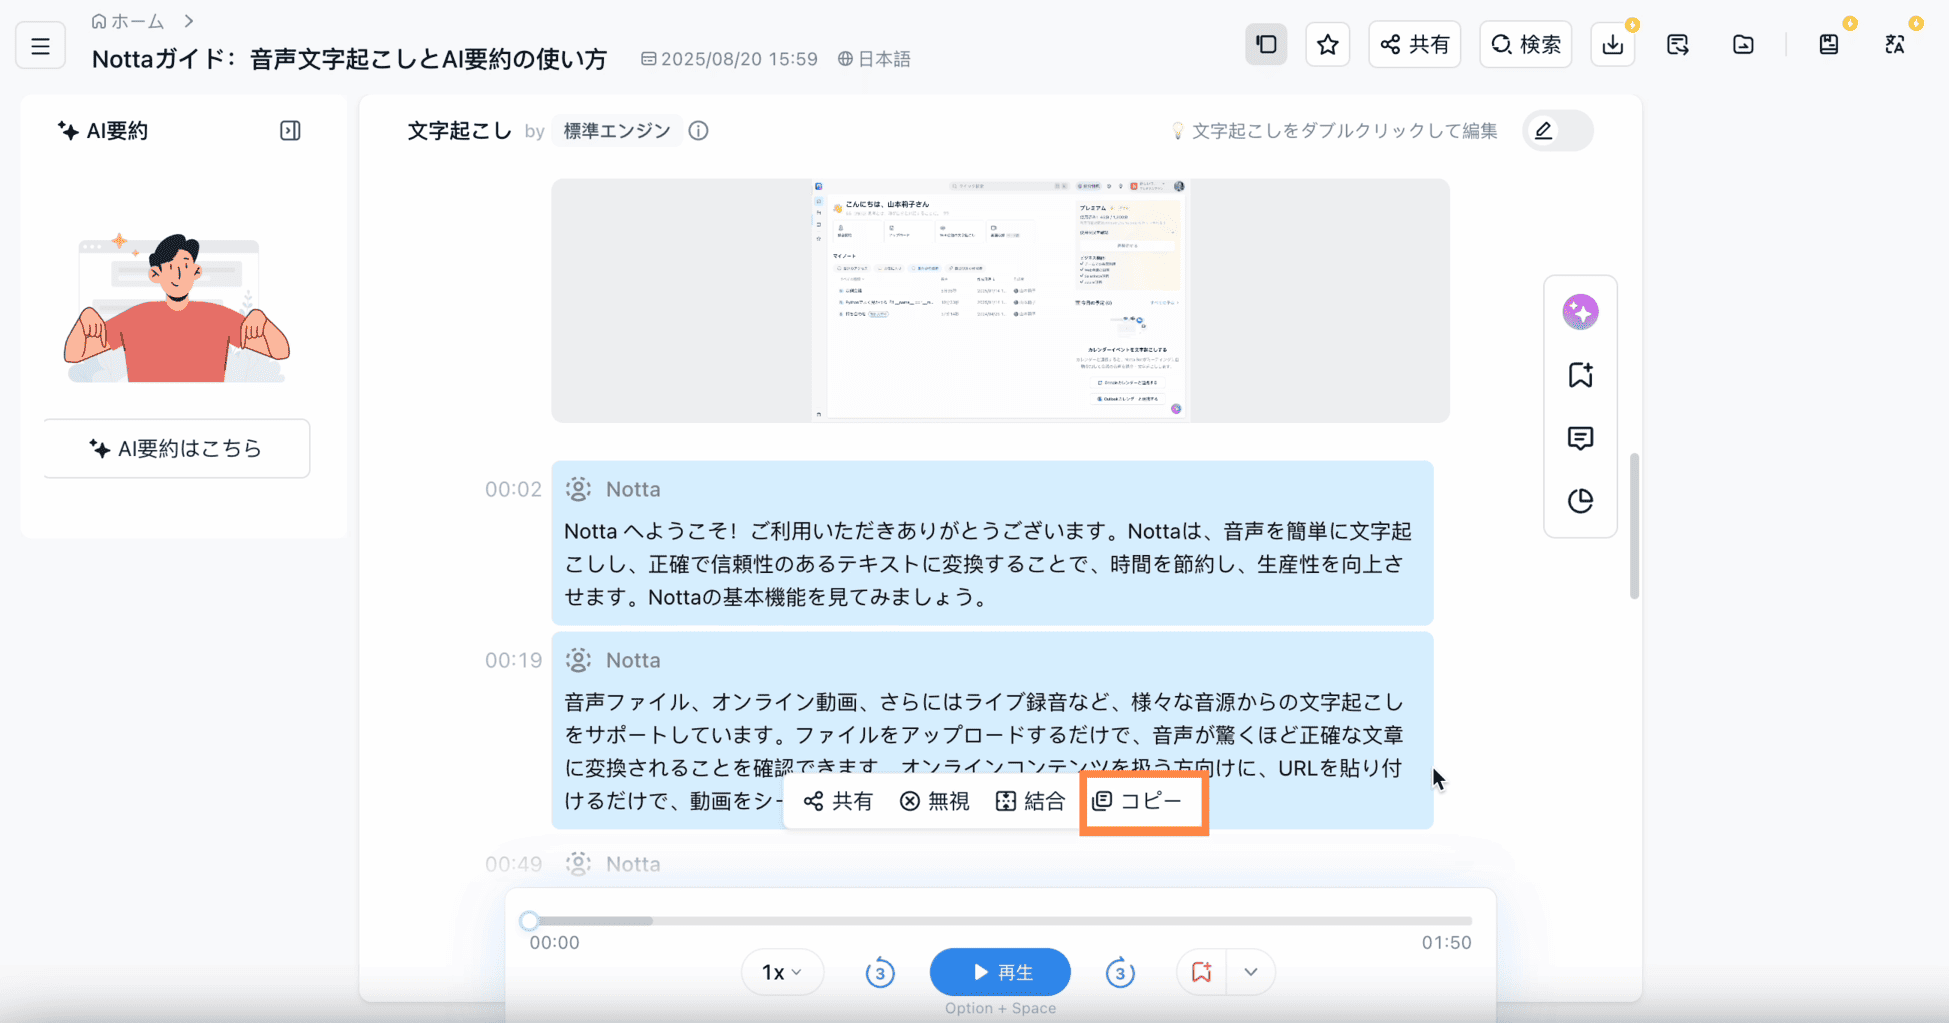Open the hamburger menu
Viewport: 1949px width, 1023px height.
pyautogui.click(x=40, y=46)
